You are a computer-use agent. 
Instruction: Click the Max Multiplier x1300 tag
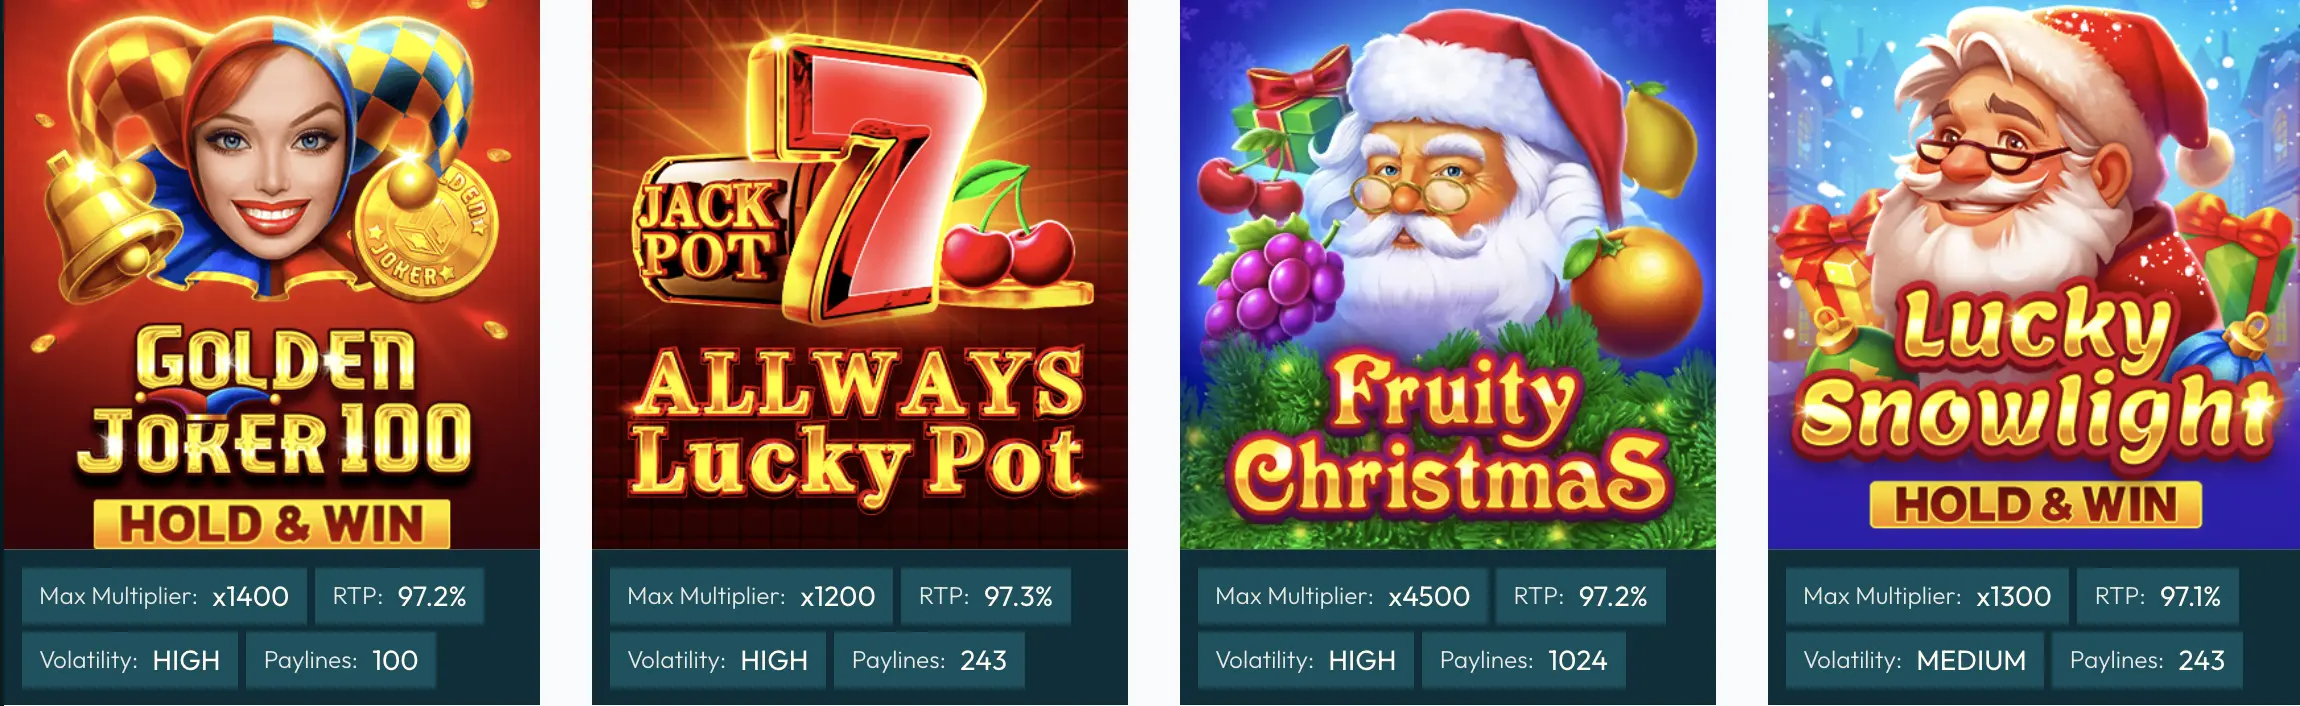point(1927,597)
